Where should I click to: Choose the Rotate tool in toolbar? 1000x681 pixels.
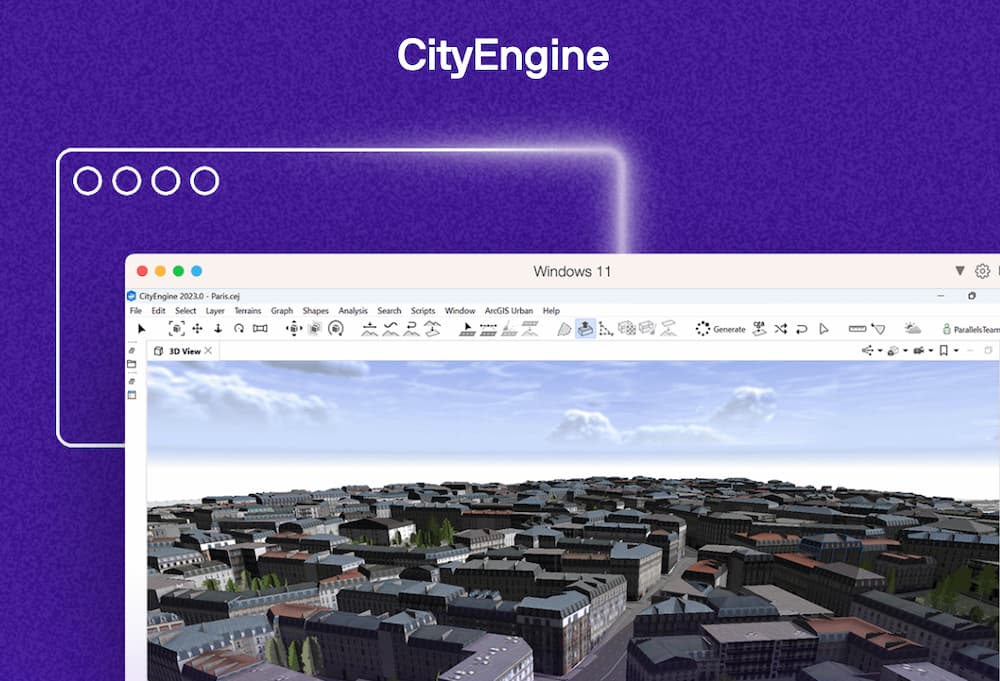pyautogui.click(x=239, y=328)
